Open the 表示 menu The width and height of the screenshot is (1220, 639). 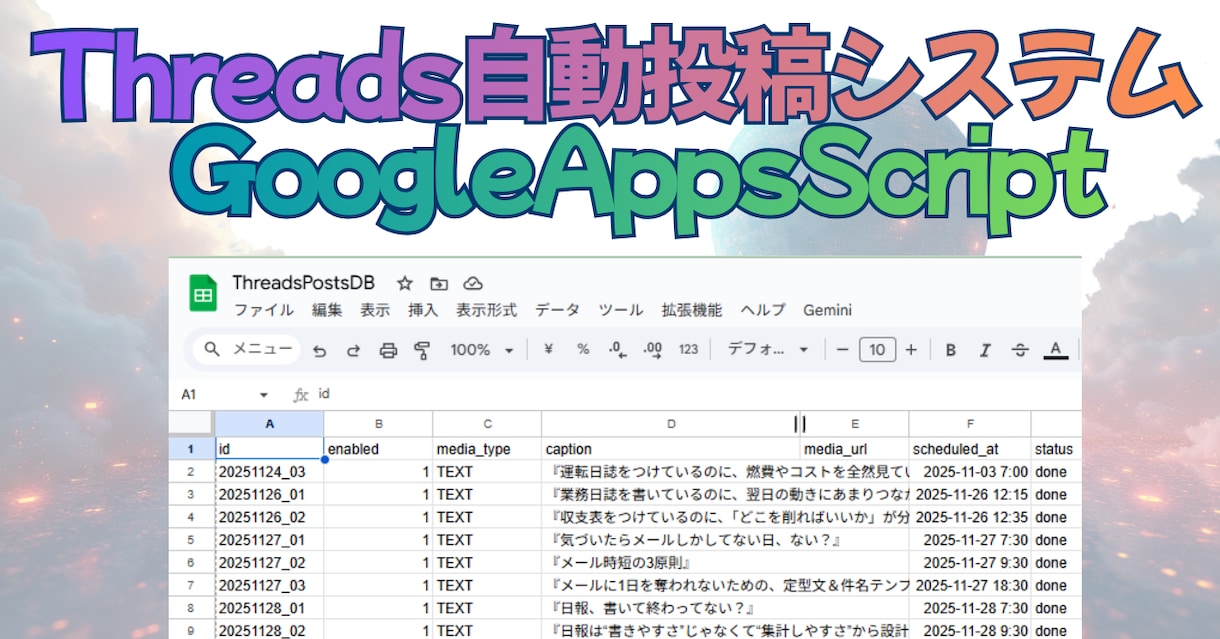[375, 310]
